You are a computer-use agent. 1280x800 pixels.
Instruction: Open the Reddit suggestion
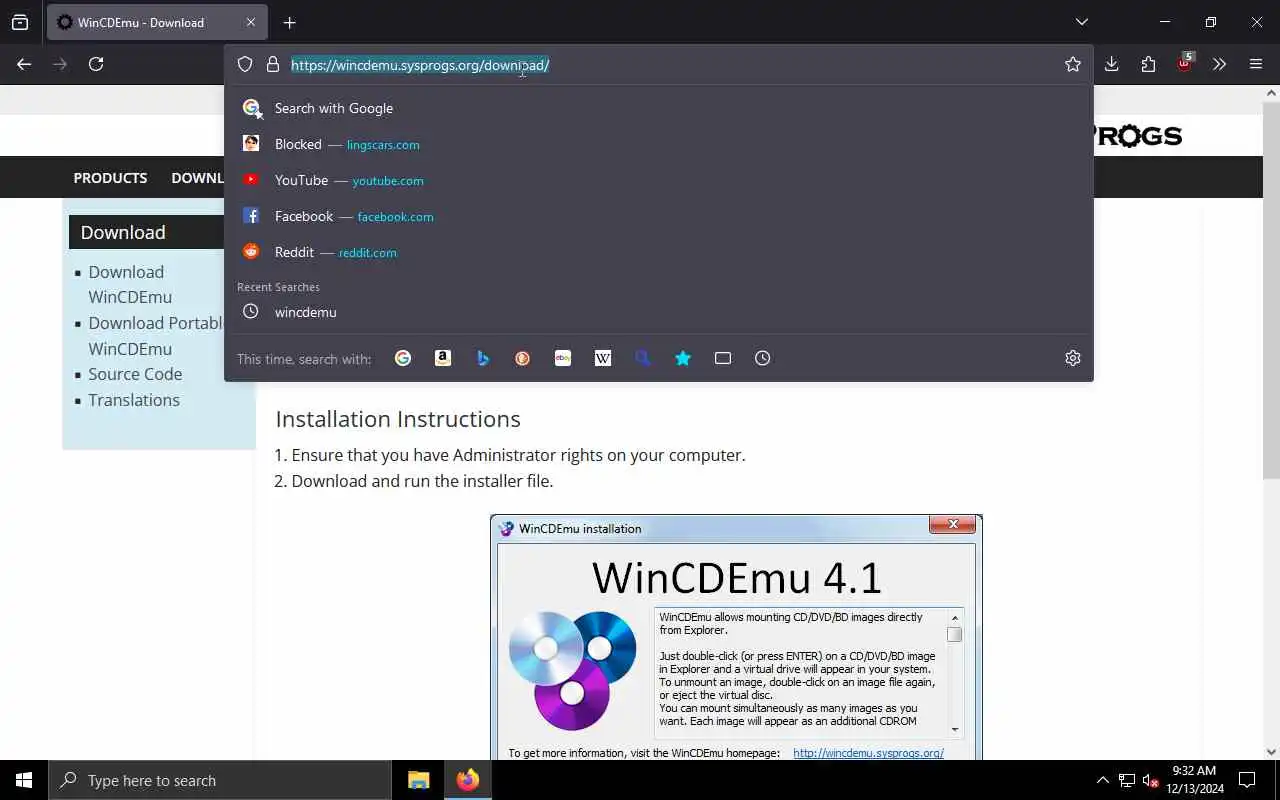click(659, 252)
